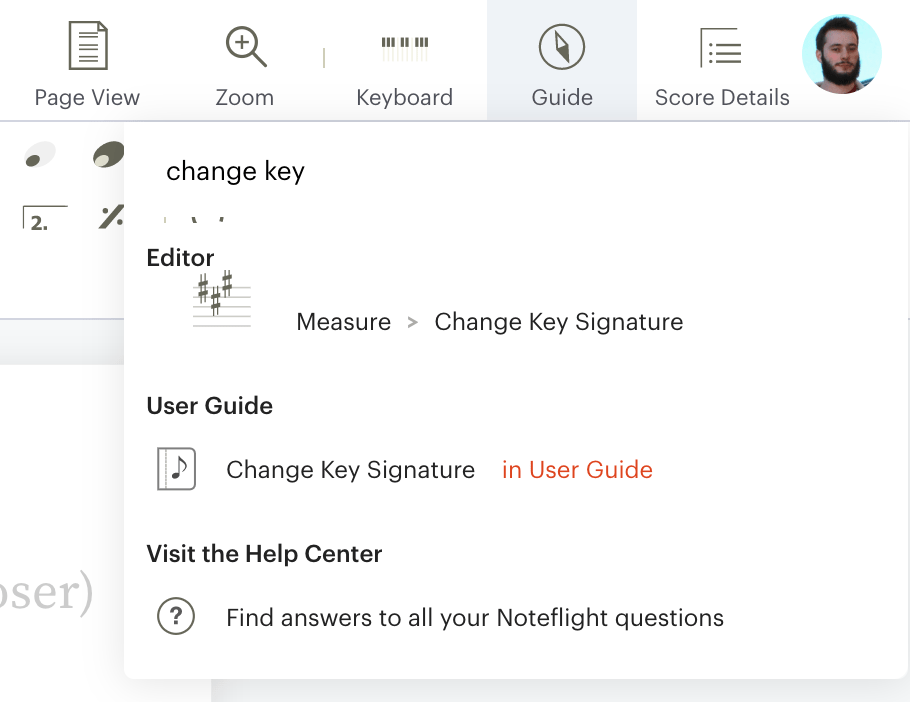Click "Find answers to all your Noteflight questions"
This screenshot has height=702, width=910.
pyautogui.click(x=475, y=617)
